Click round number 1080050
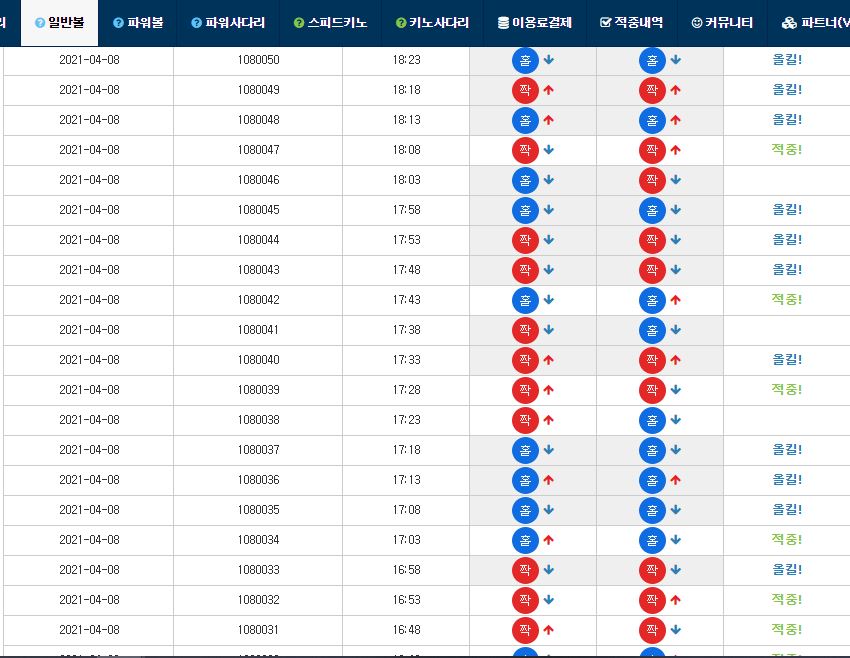 (259, 60)
